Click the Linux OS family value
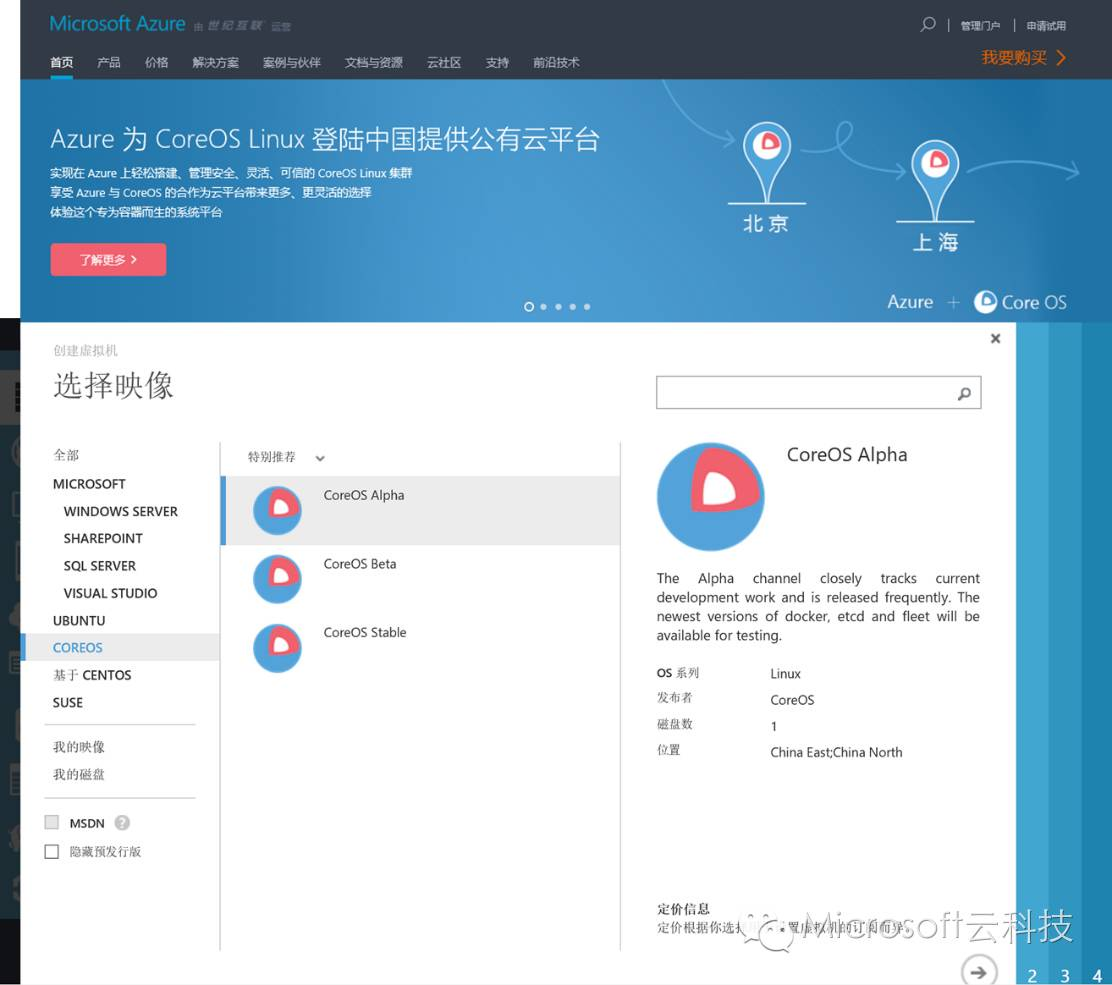 click(785, 674)
